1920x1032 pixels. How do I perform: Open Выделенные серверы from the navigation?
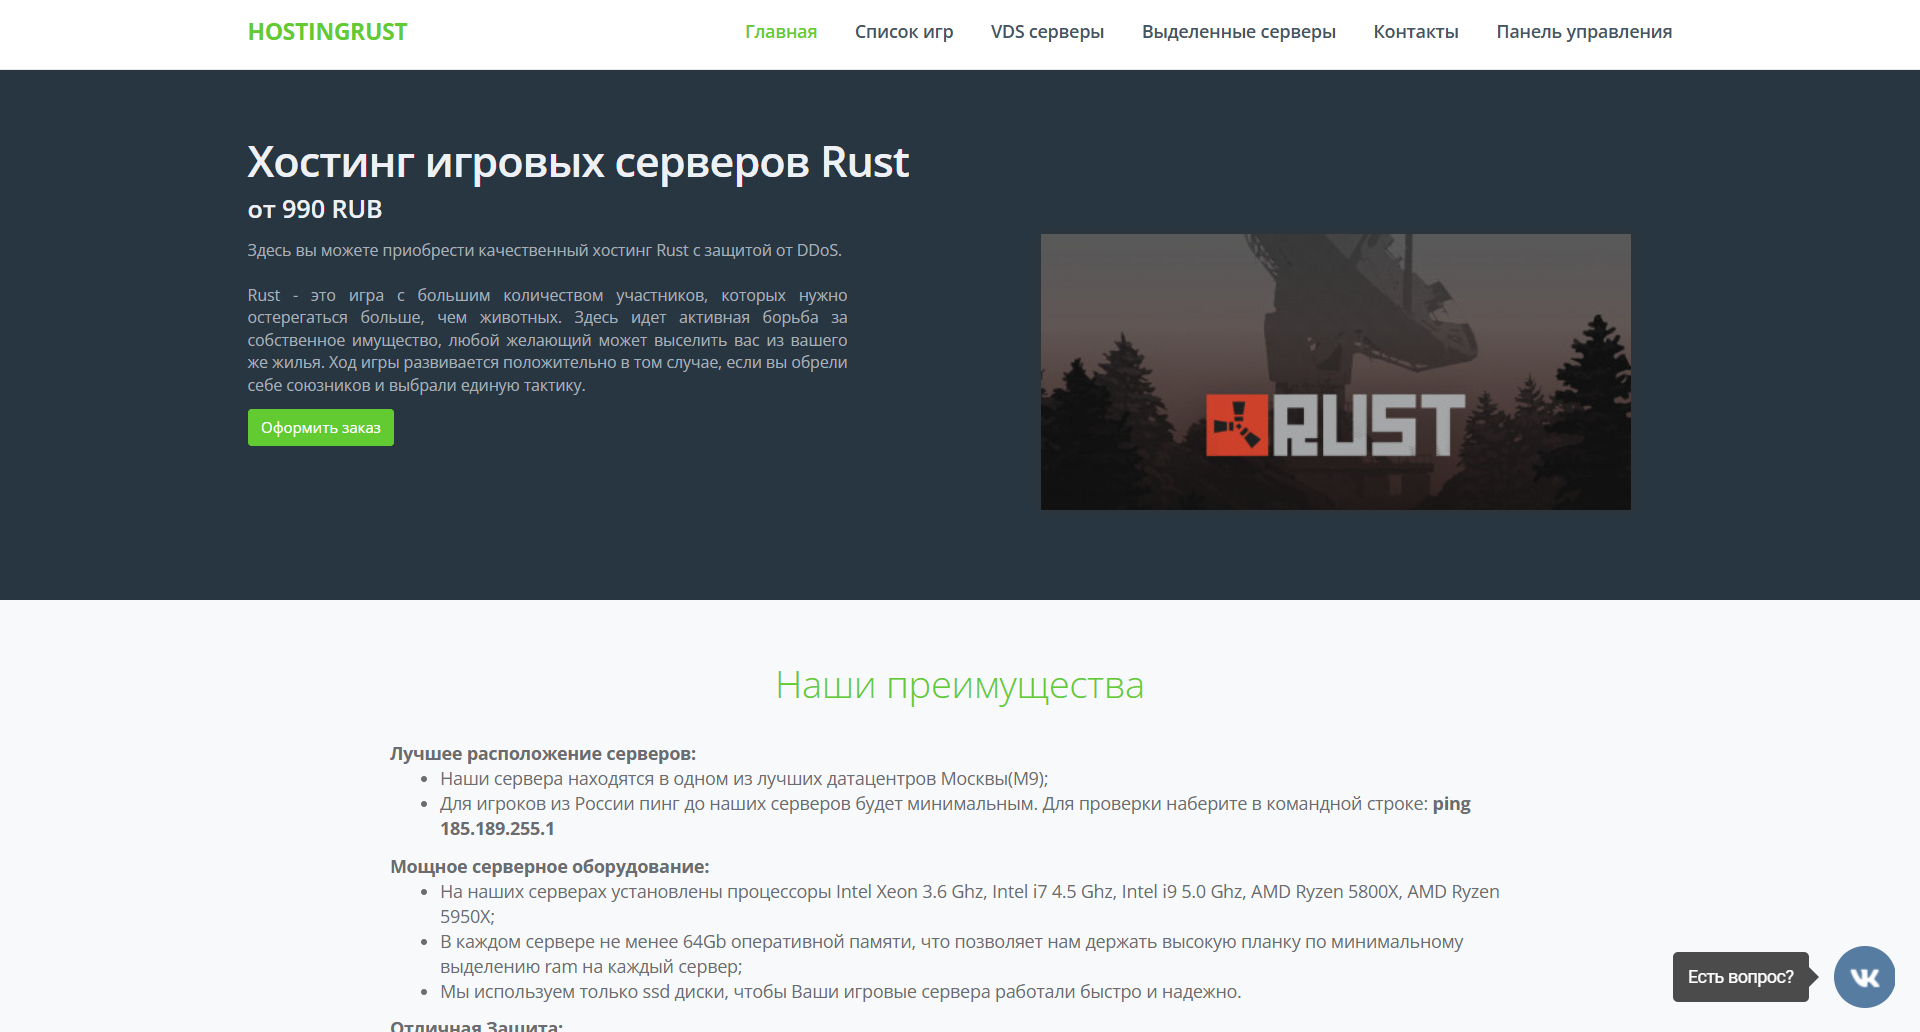point(1238,32)
